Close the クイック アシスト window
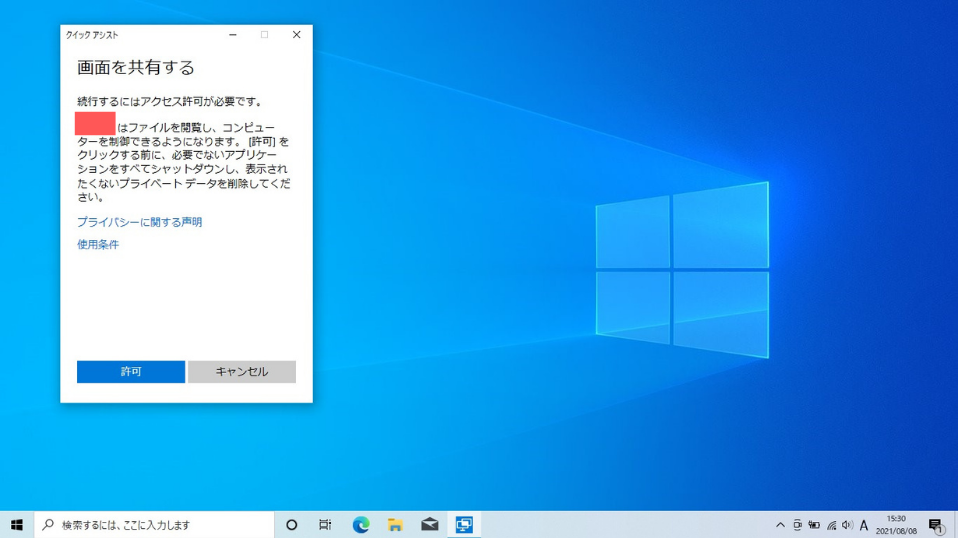Image resolution: width=958 pixels, height=538 pixels. point(296,35)
